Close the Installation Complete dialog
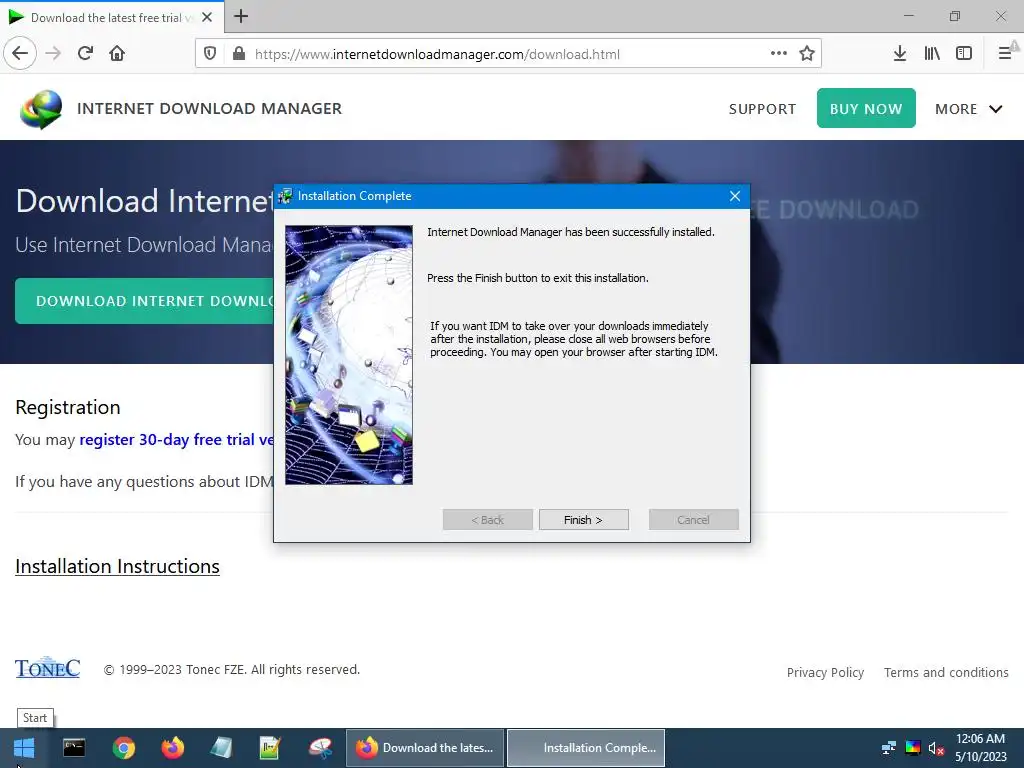The height and width of the screenshot is (768, 1024). coord(735,196)
